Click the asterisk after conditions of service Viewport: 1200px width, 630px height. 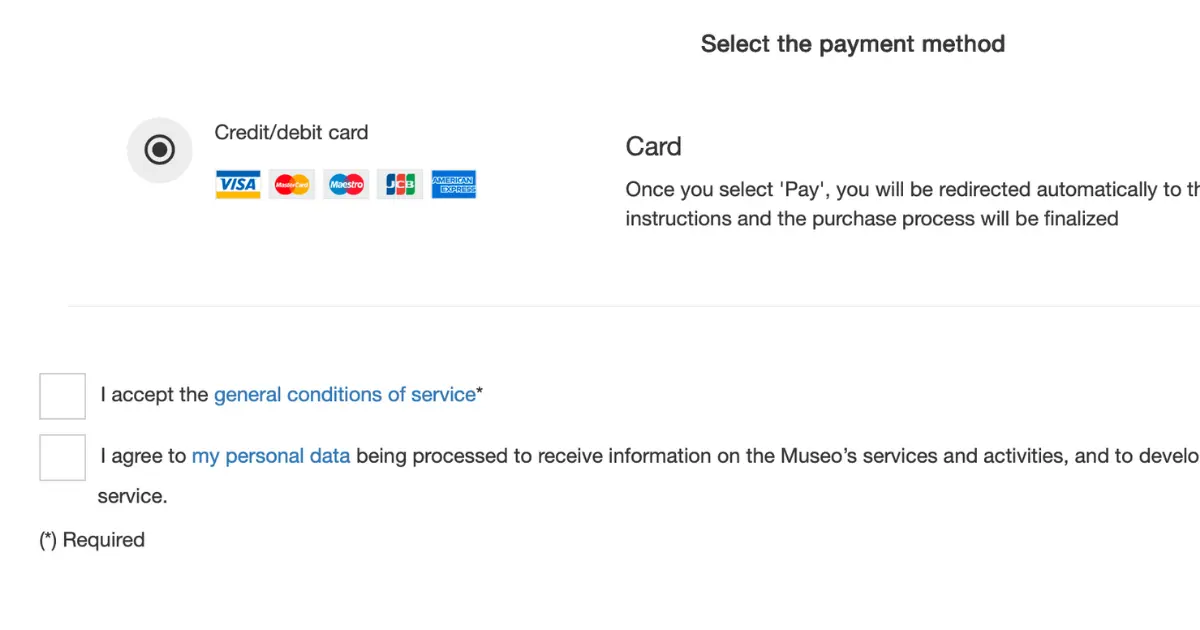480,391
